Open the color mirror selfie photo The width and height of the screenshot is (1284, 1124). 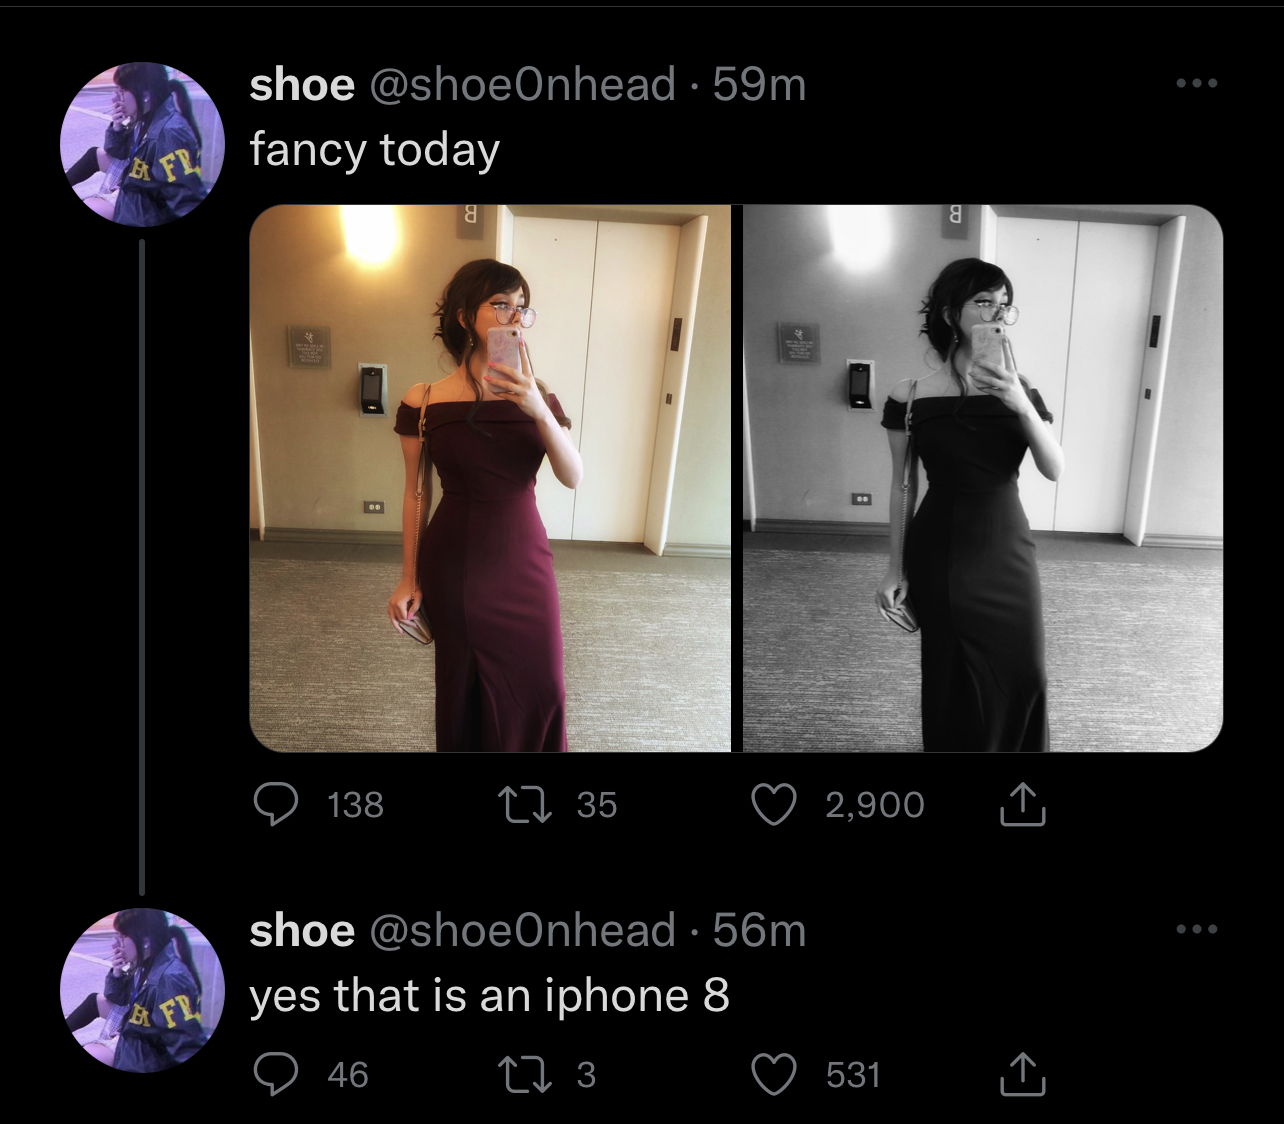pyautogui.click(x=490, y=478)
